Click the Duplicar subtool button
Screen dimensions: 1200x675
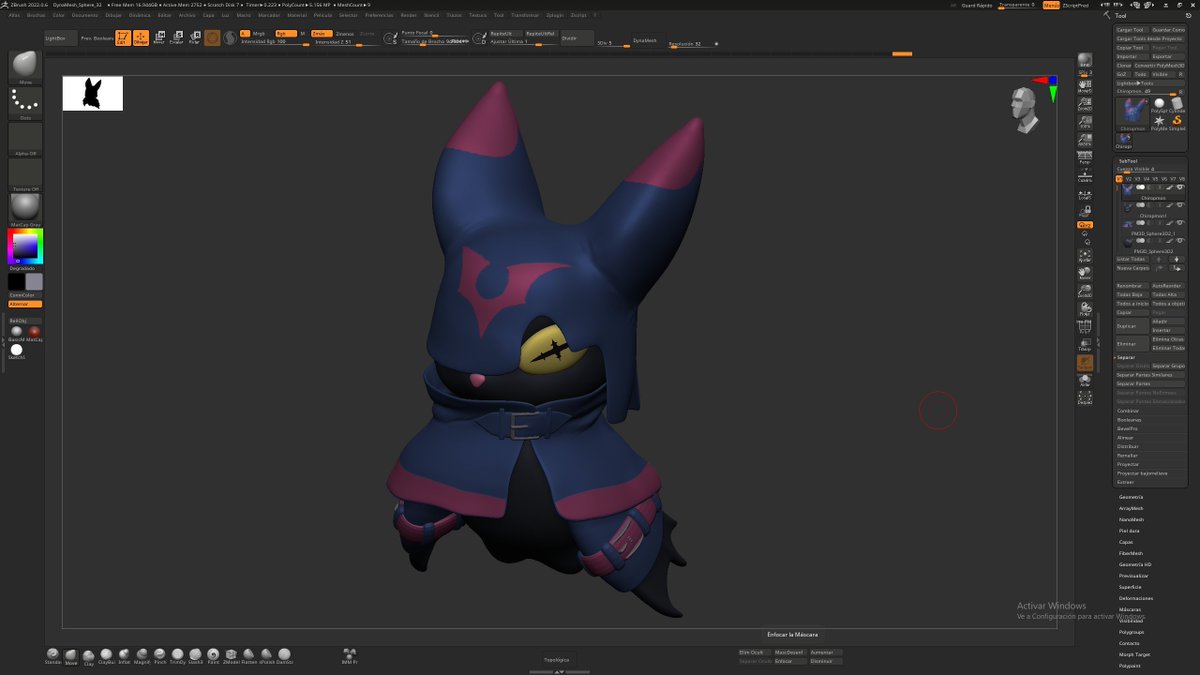coord(1132,326)
